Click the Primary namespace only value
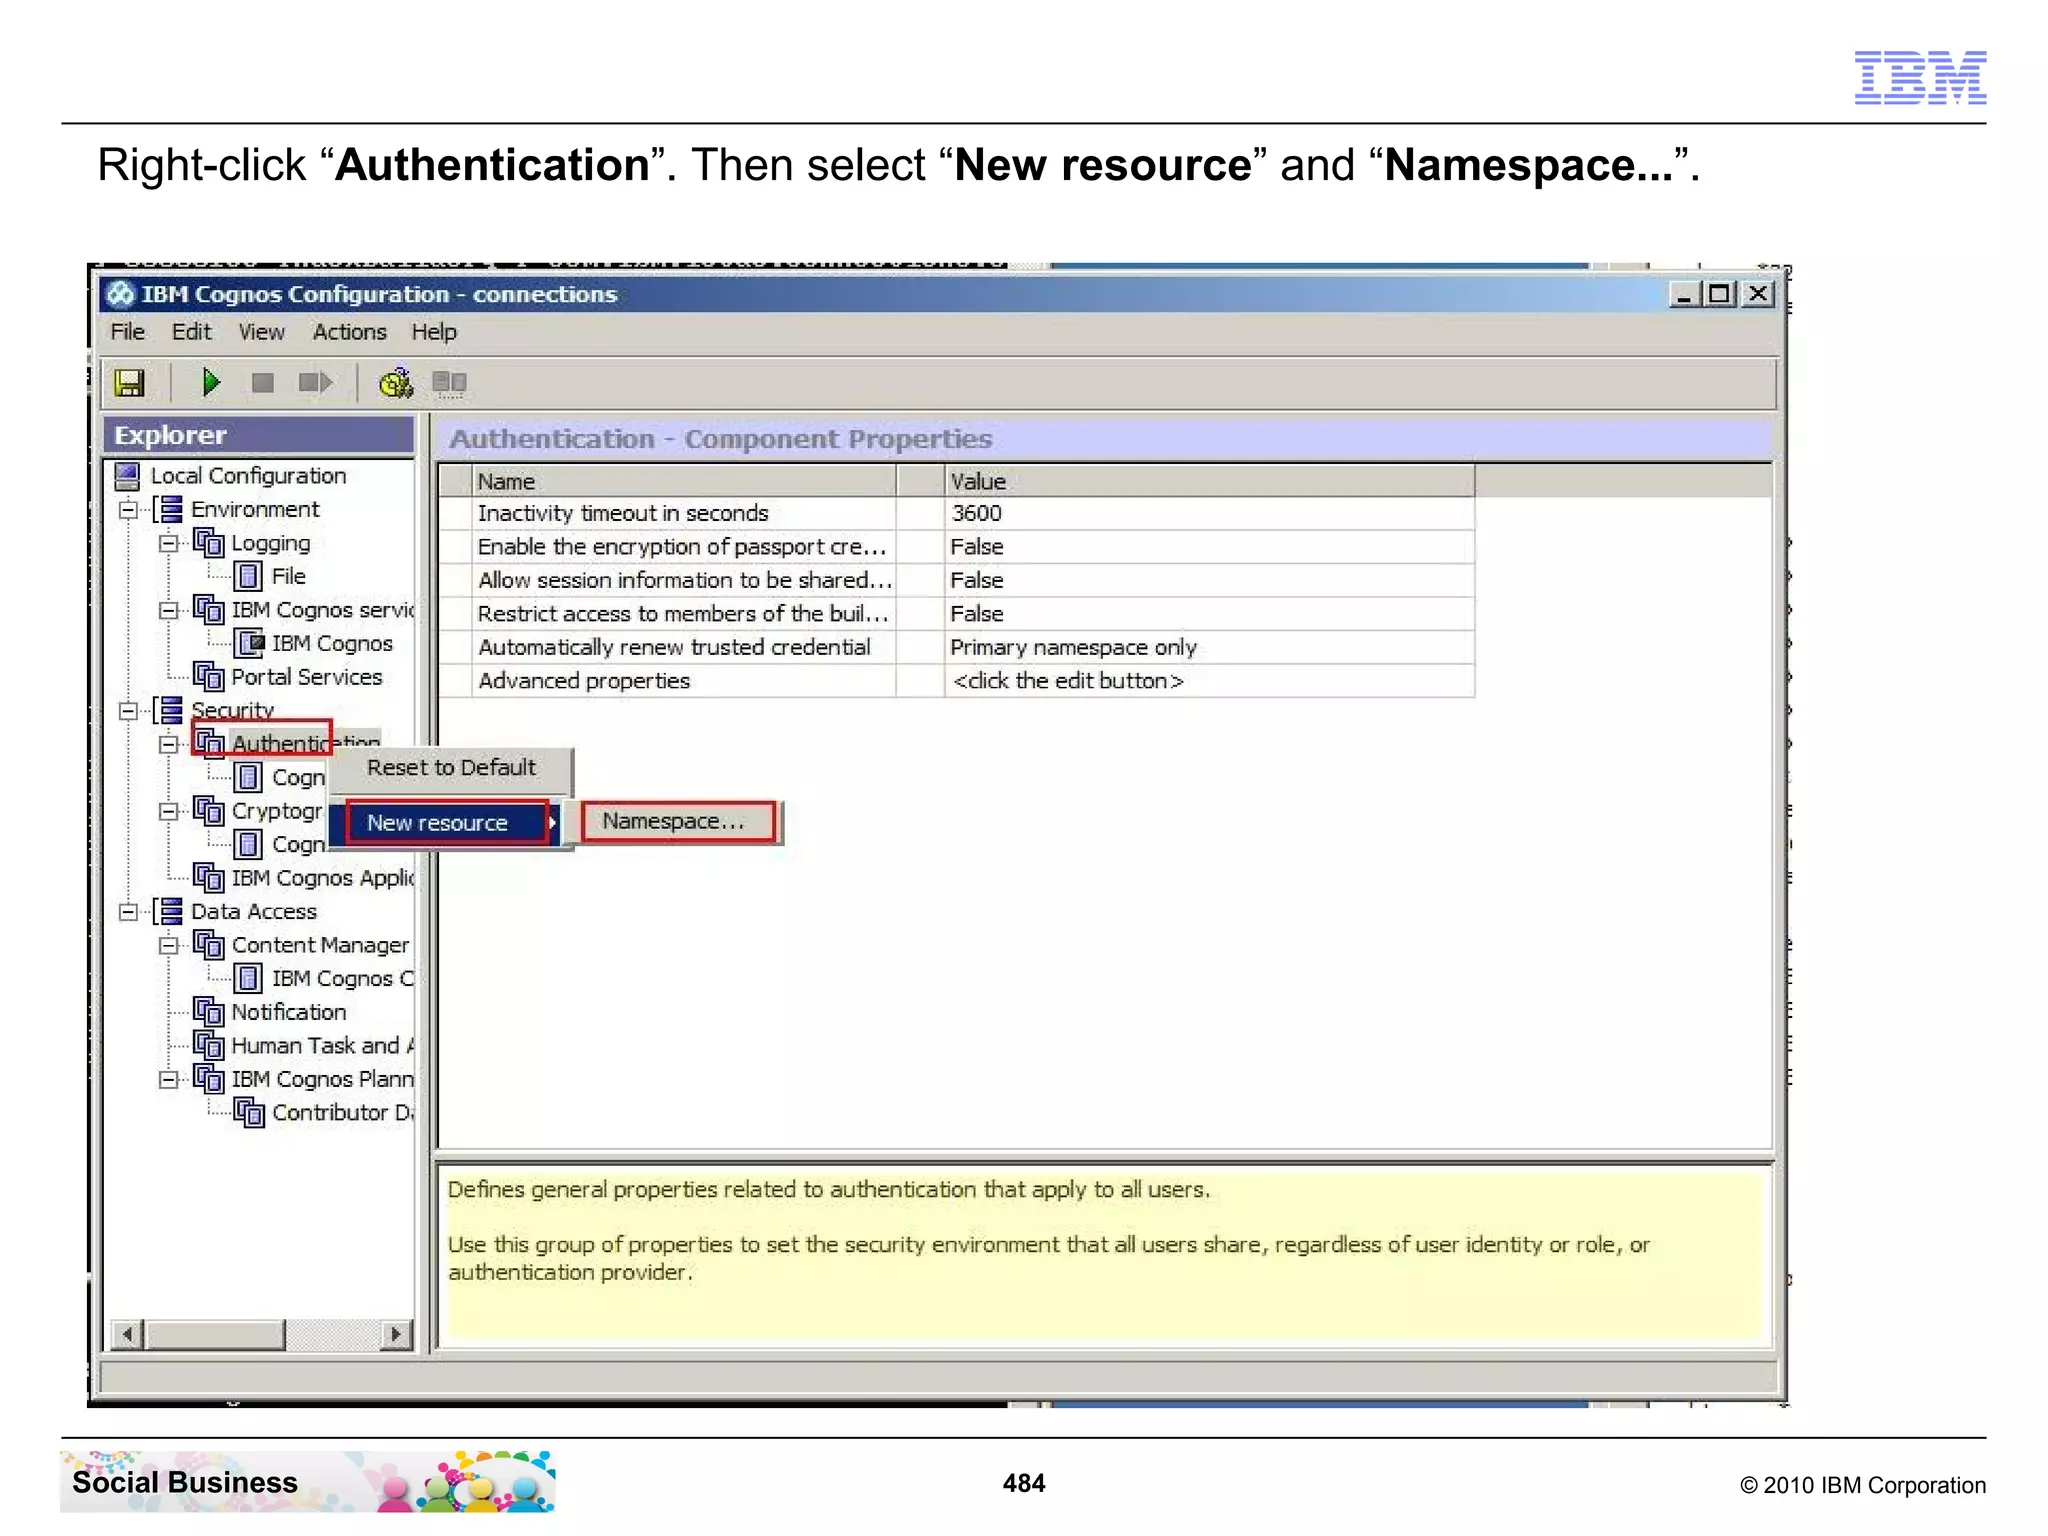Viewport: 2048px width, 1536px height. pos(1209,647)
